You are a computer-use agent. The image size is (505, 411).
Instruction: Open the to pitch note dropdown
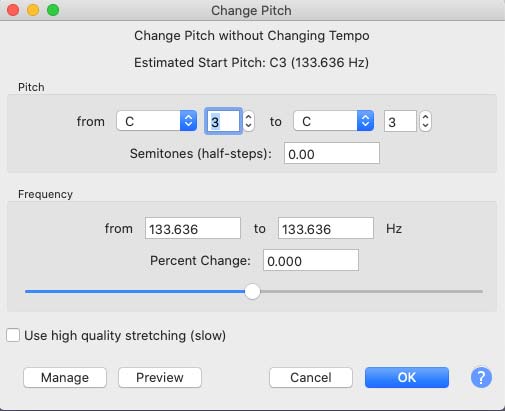coord(333,121)
